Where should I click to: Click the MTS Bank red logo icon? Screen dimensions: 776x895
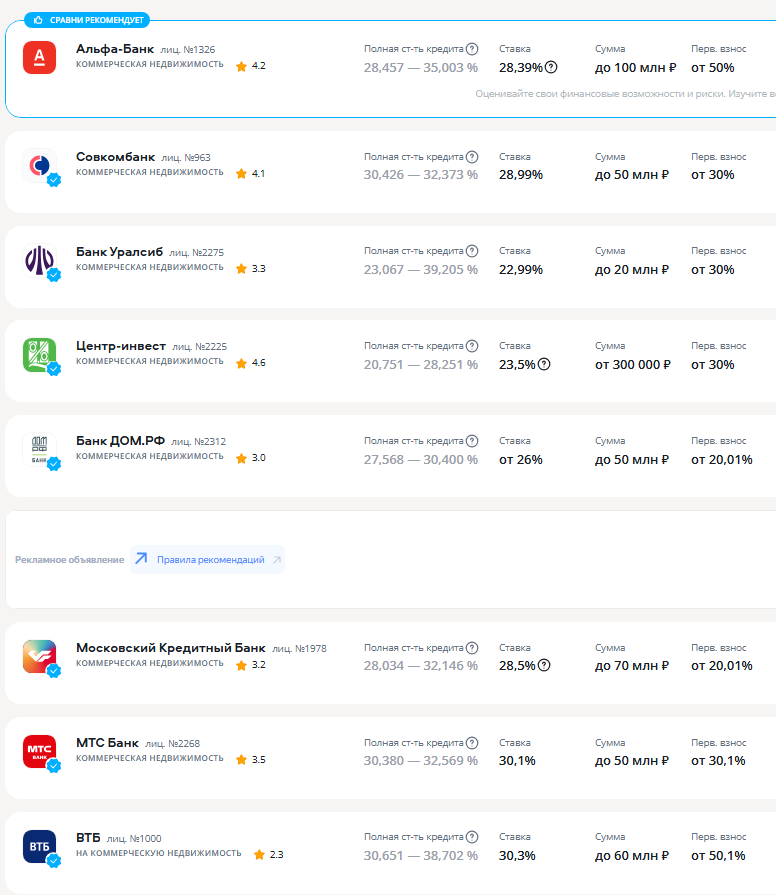(x=39, y=751)
